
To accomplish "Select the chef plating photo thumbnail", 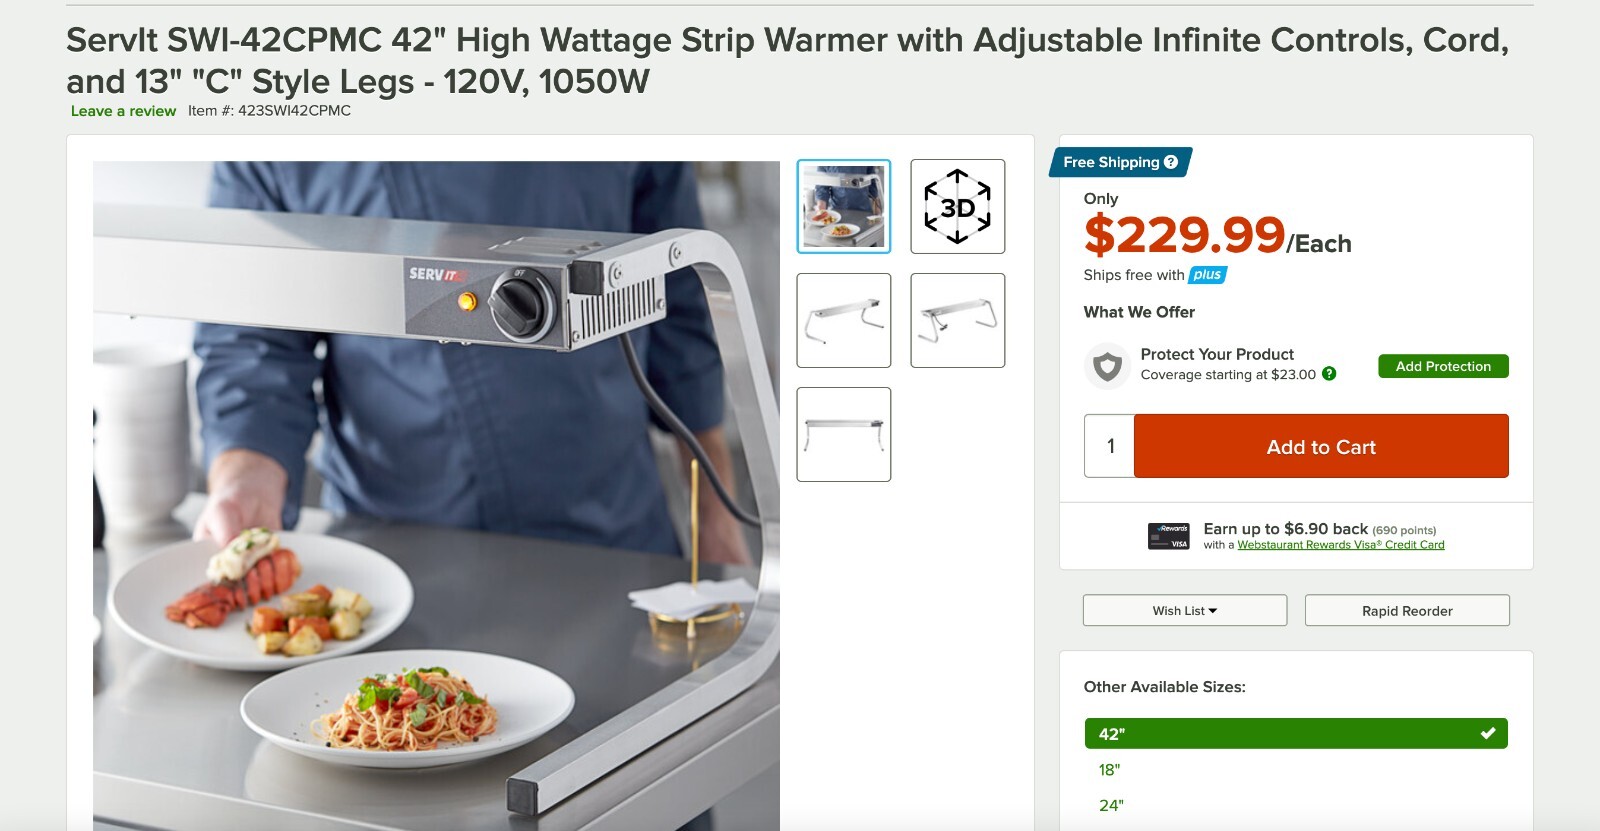I will point(843,207).
